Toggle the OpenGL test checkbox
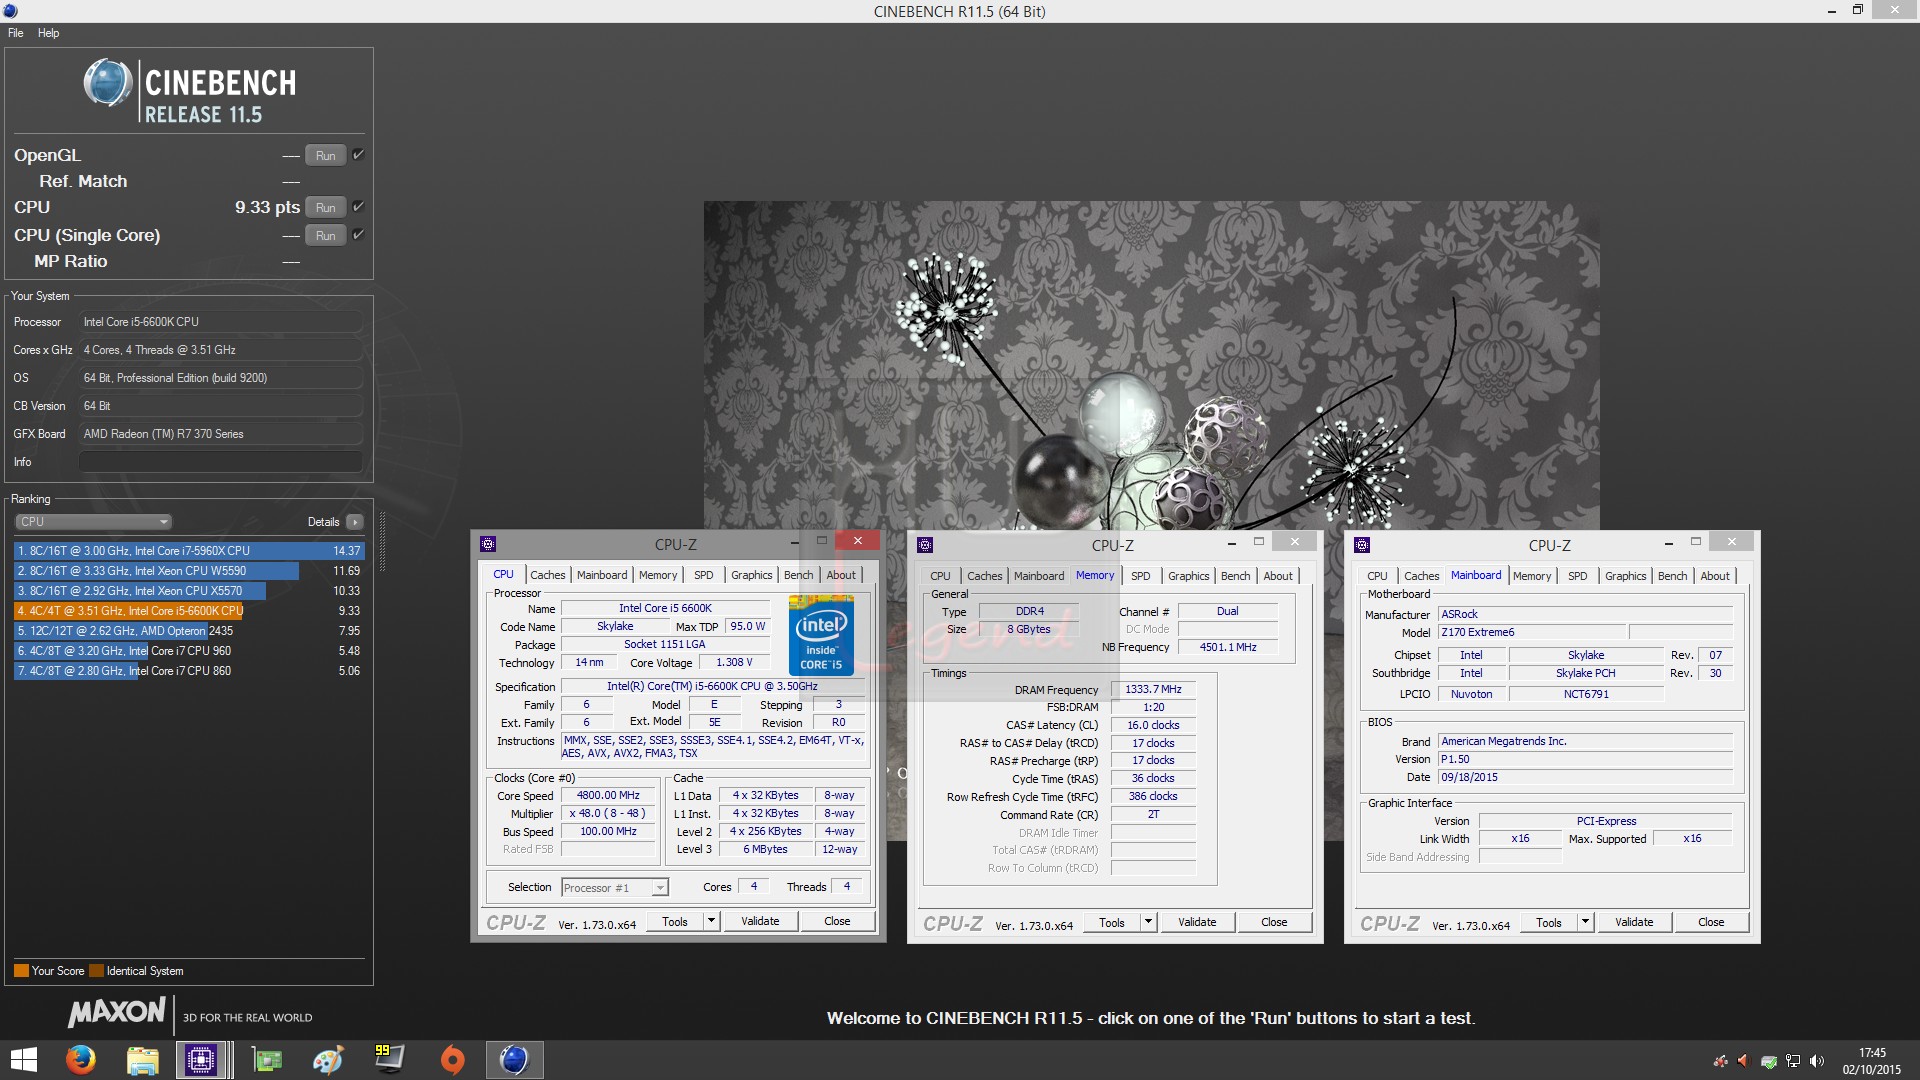This screenshot has width=1920, height=1080. (x=358, y=155)
